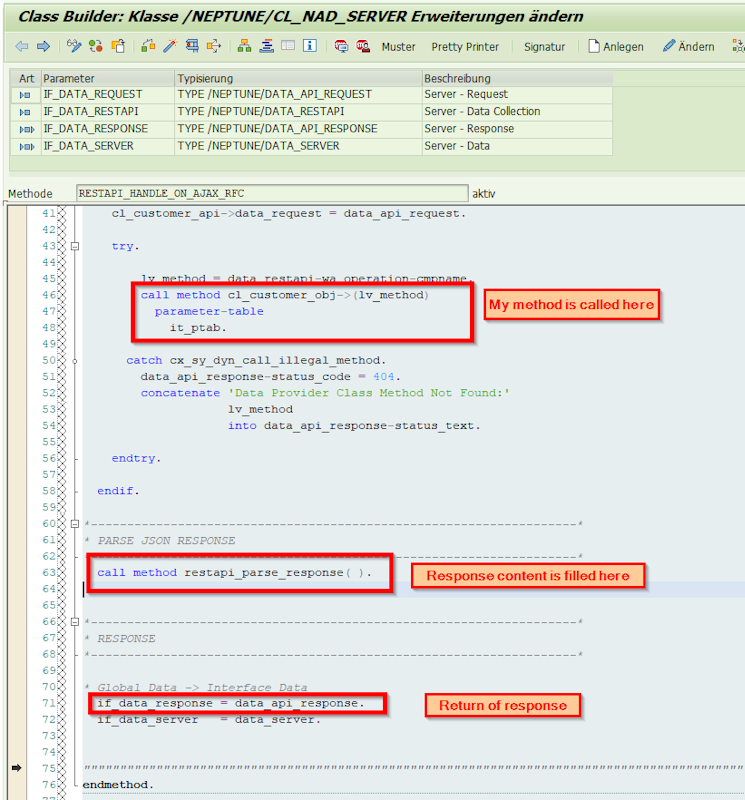
Task: Click the back navigation arrow icon
Action: click(x=21, y=46)
